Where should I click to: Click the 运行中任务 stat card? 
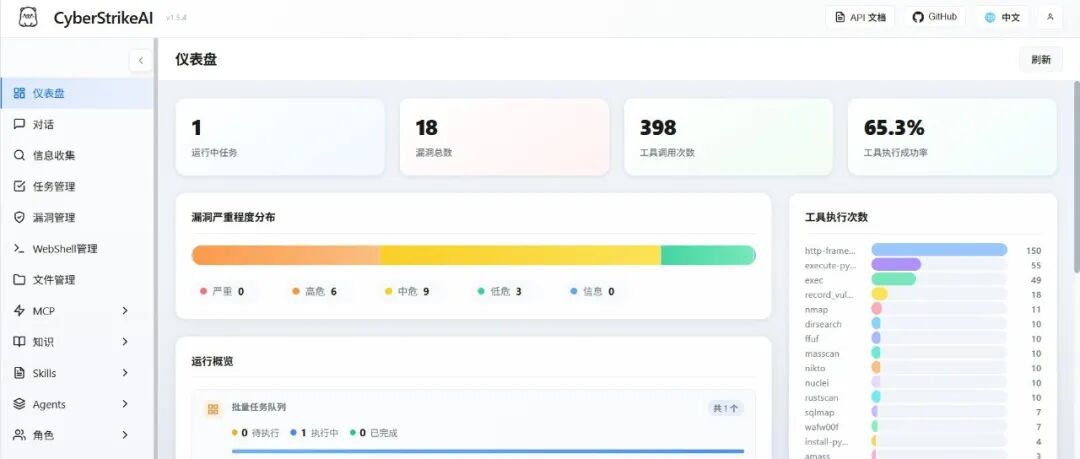coord(280,137)
